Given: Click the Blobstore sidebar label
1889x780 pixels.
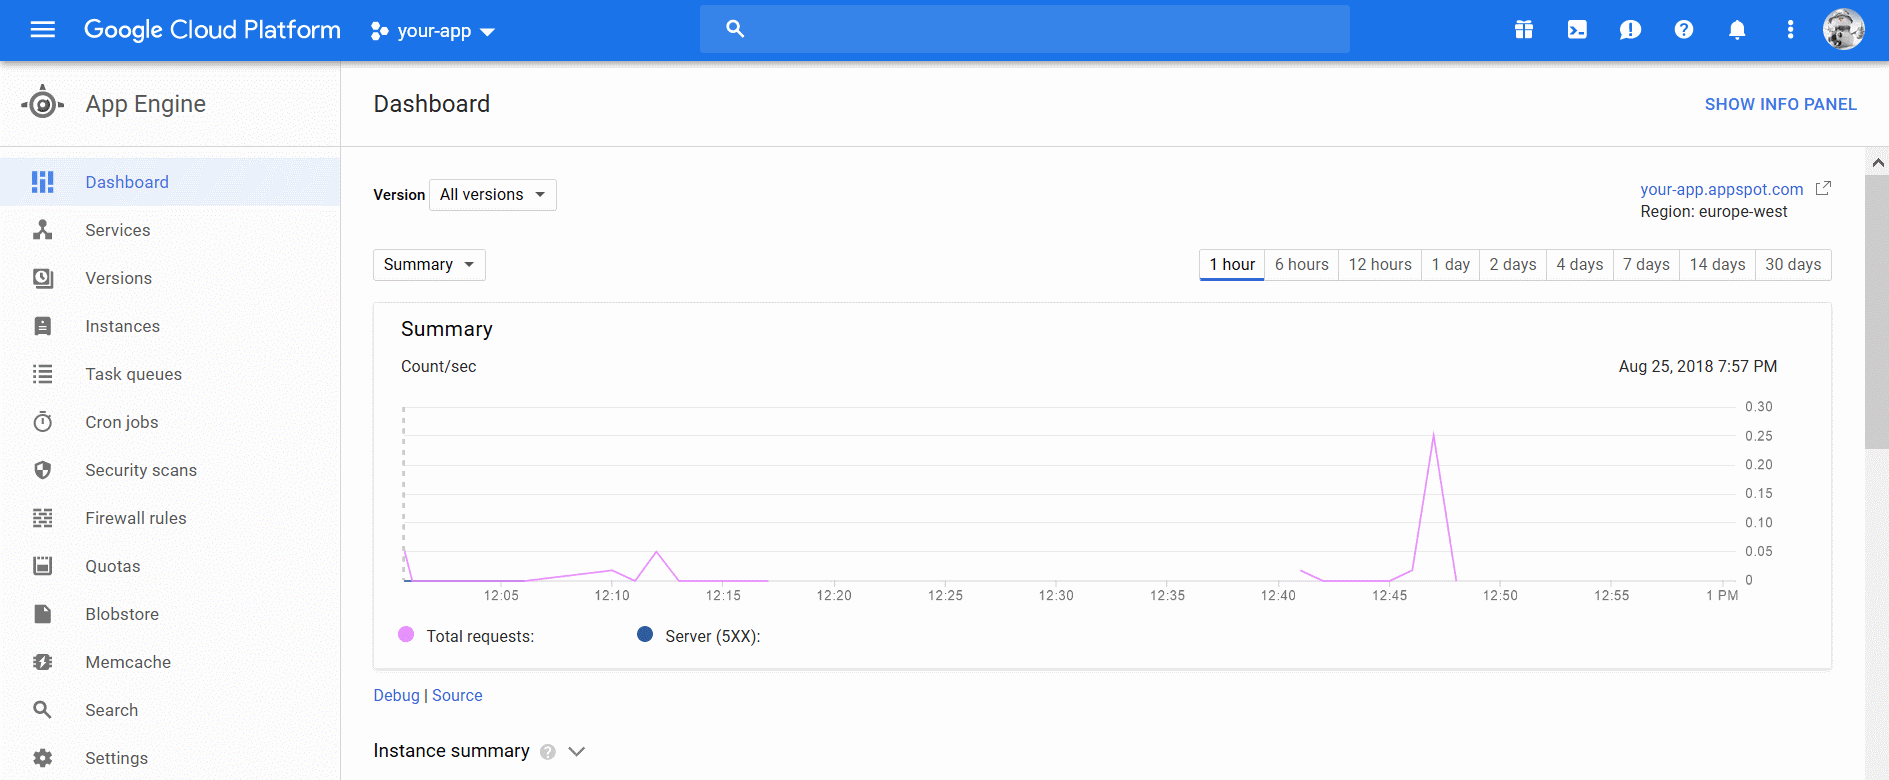Looking at the screenshot, I should (122, 614).
